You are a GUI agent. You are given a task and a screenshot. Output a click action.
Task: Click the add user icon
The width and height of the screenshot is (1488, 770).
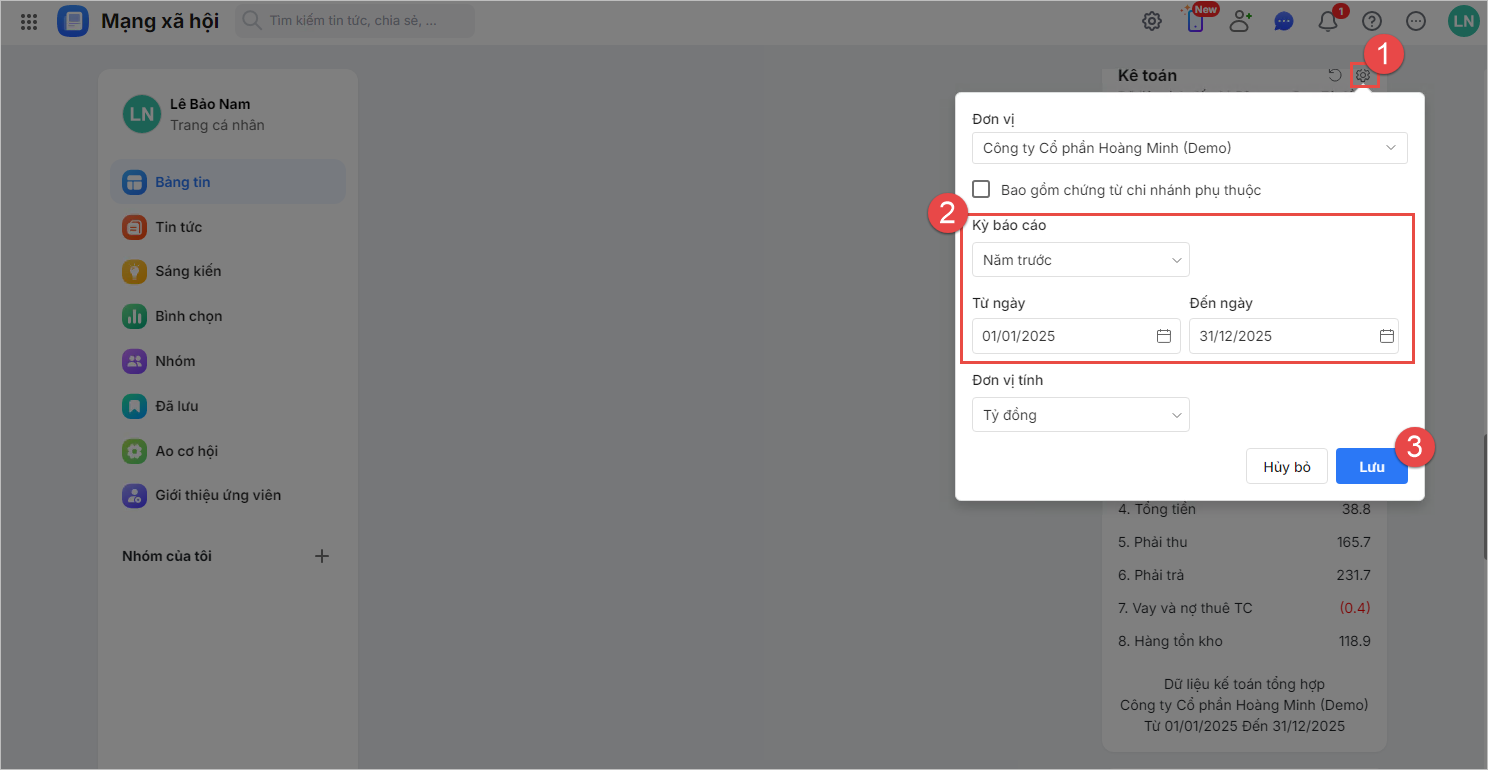coord(1241,21)
